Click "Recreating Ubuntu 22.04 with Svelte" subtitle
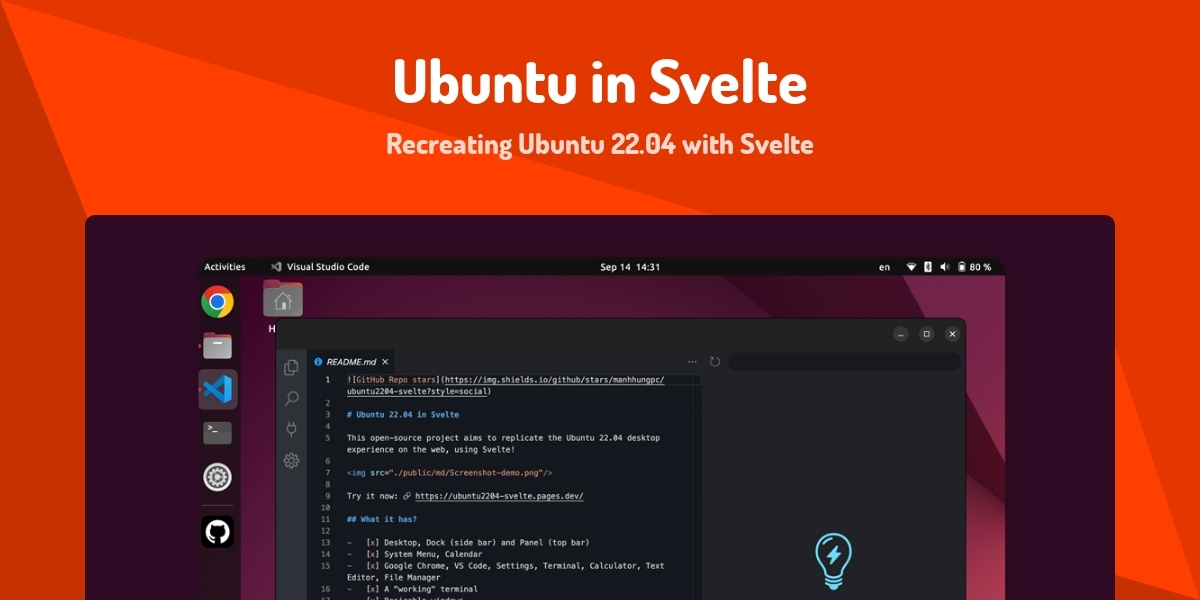Image resolution: width=1200 pixels, height=600 pixels. (x=600, y=145)
